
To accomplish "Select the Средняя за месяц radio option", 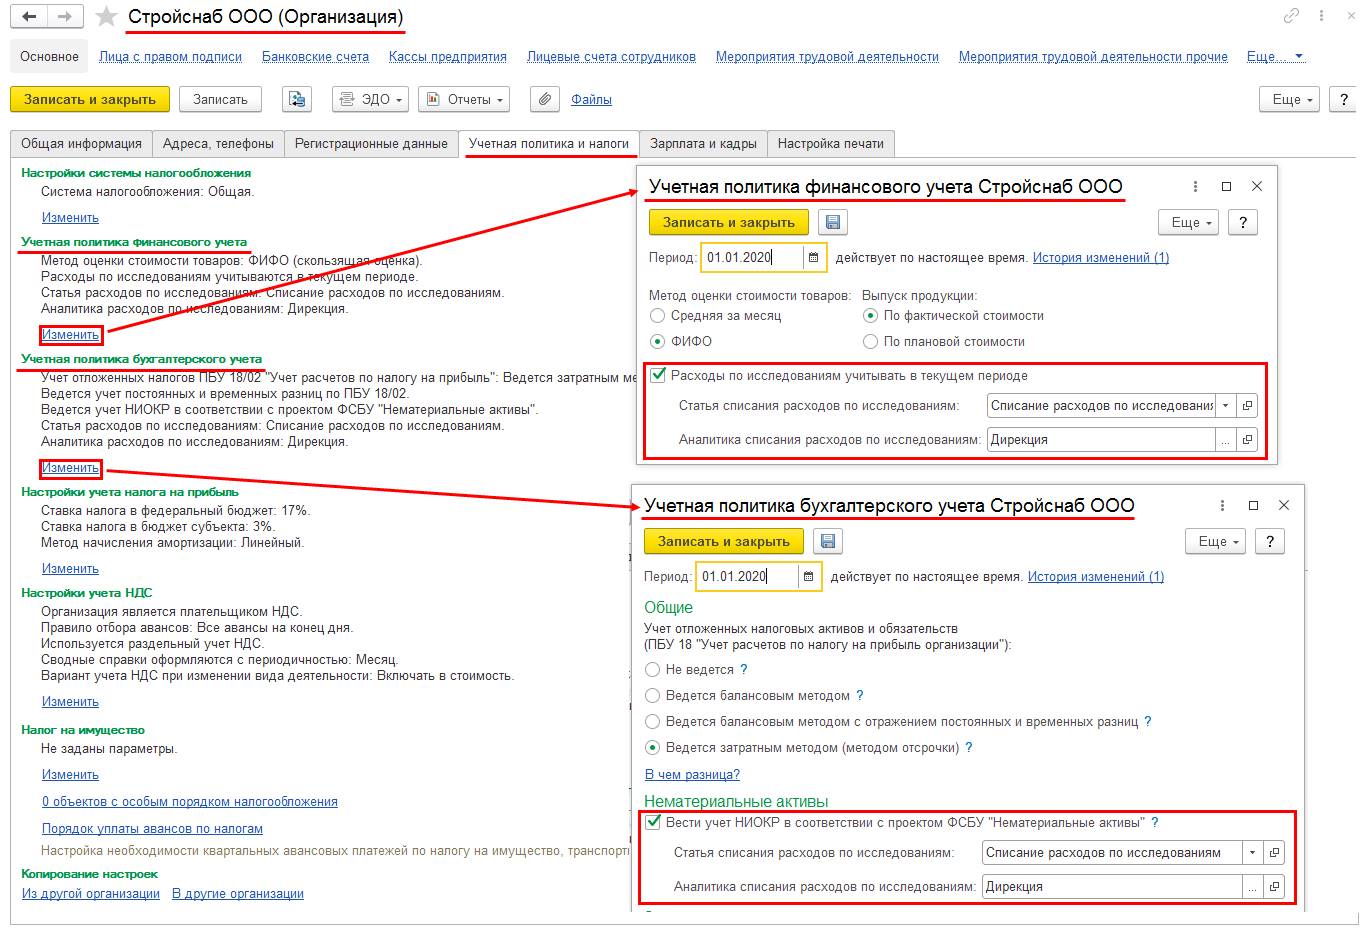I will (x=658, y=316).
